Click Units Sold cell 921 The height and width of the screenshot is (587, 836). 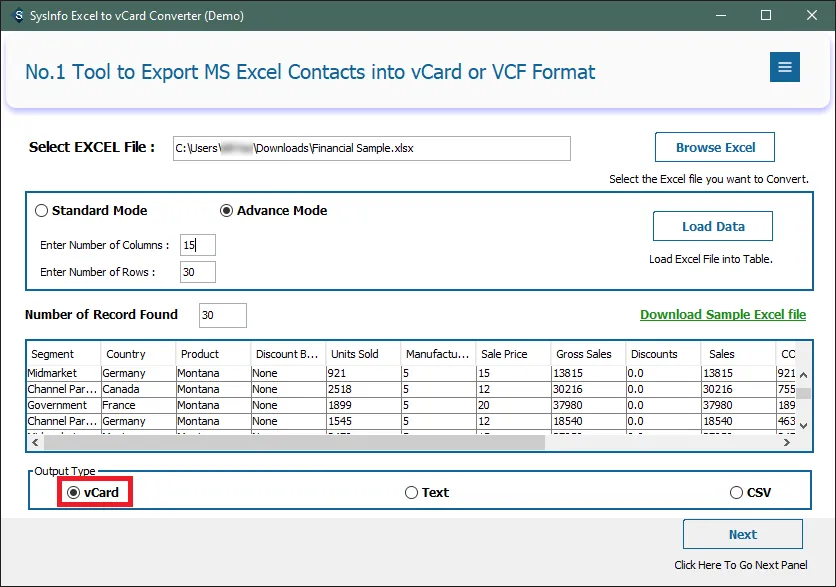[x=364, y=373]
